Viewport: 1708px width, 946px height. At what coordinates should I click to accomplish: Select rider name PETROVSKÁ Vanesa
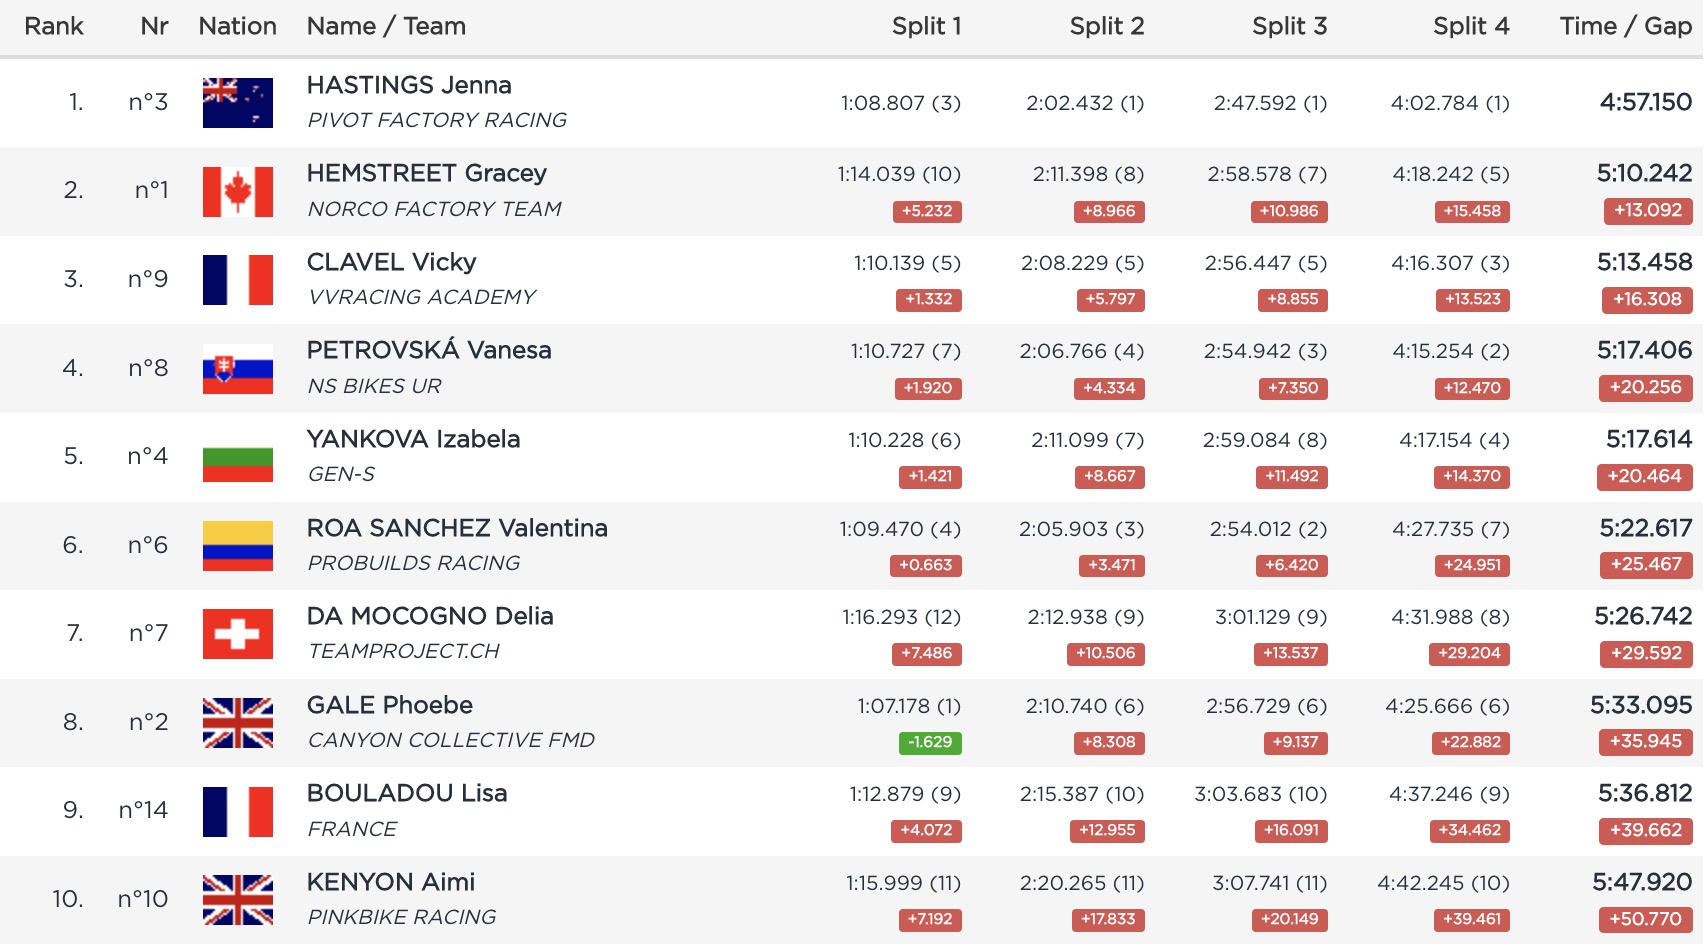pos(429,350)
